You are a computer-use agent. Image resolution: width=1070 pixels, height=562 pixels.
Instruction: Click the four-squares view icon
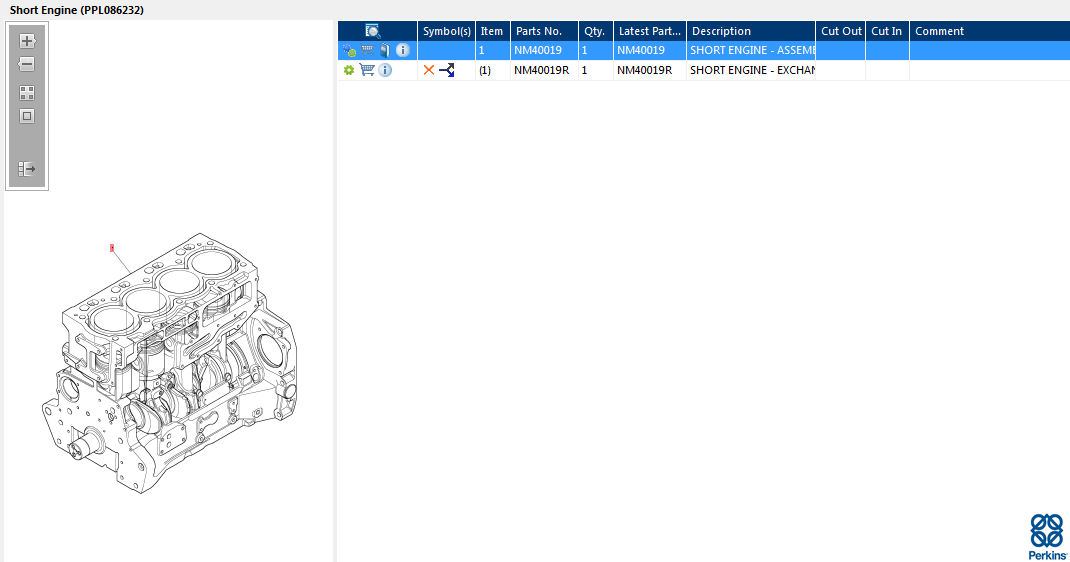point(27,93)
